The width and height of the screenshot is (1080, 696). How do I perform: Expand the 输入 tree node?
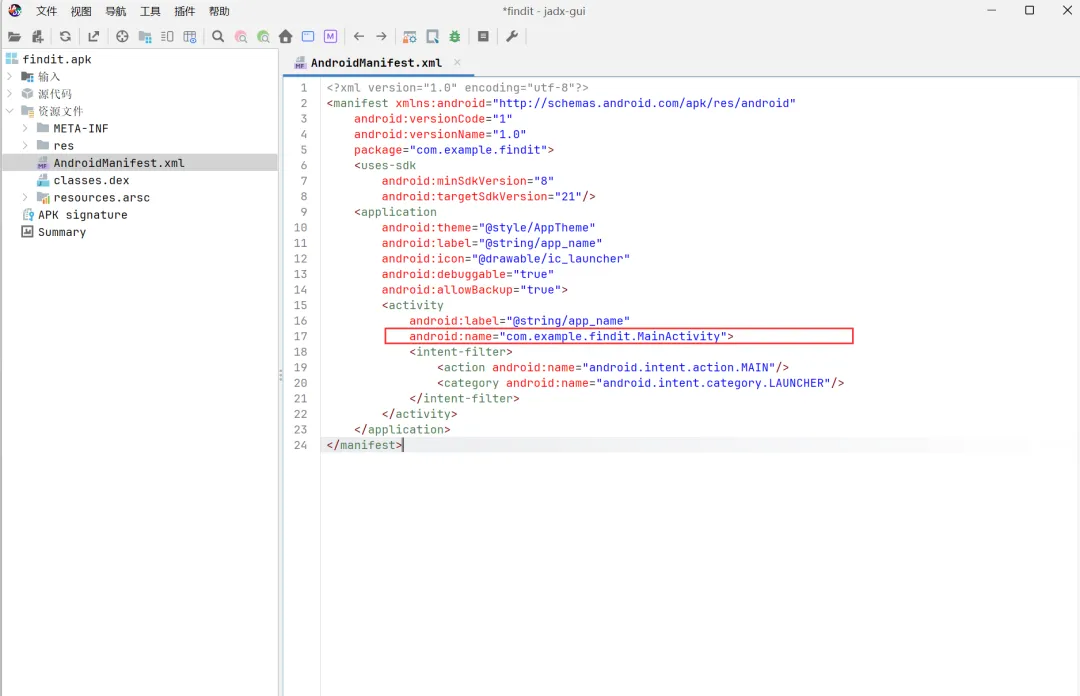10,76
